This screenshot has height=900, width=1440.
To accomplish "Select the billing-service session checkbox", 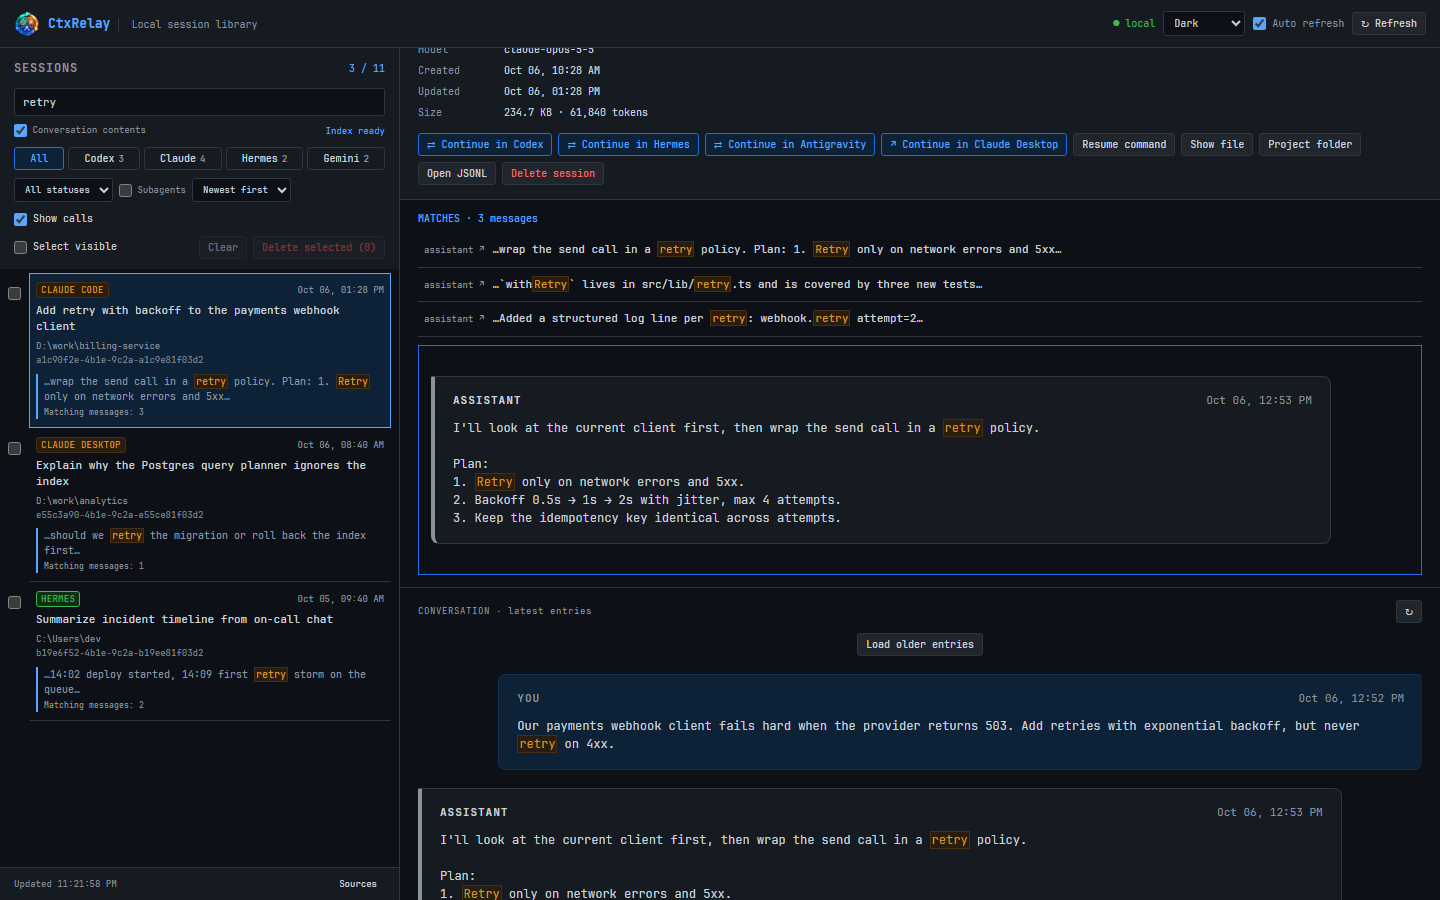I will (14, 293).
